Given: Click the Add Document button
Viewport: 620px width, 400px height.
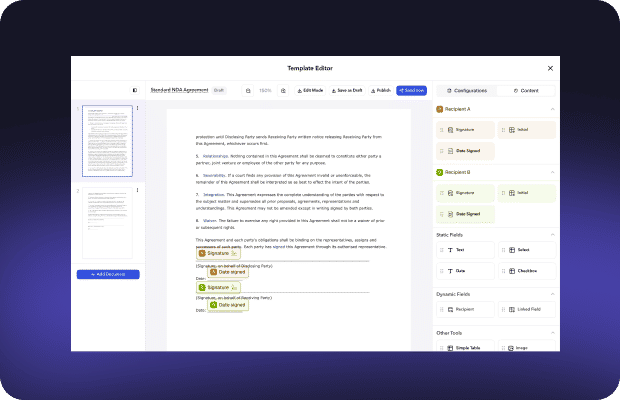Looking at the screenshot, I should click(x=108, y=274).
